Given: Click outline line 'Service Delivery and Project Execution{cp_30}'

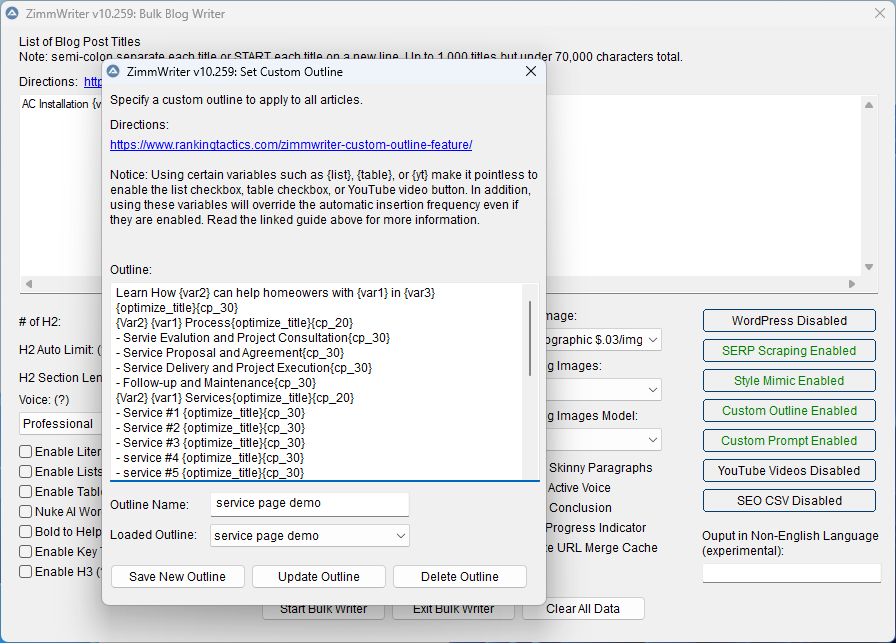Looking at the screenshot, I should [244, 368].
